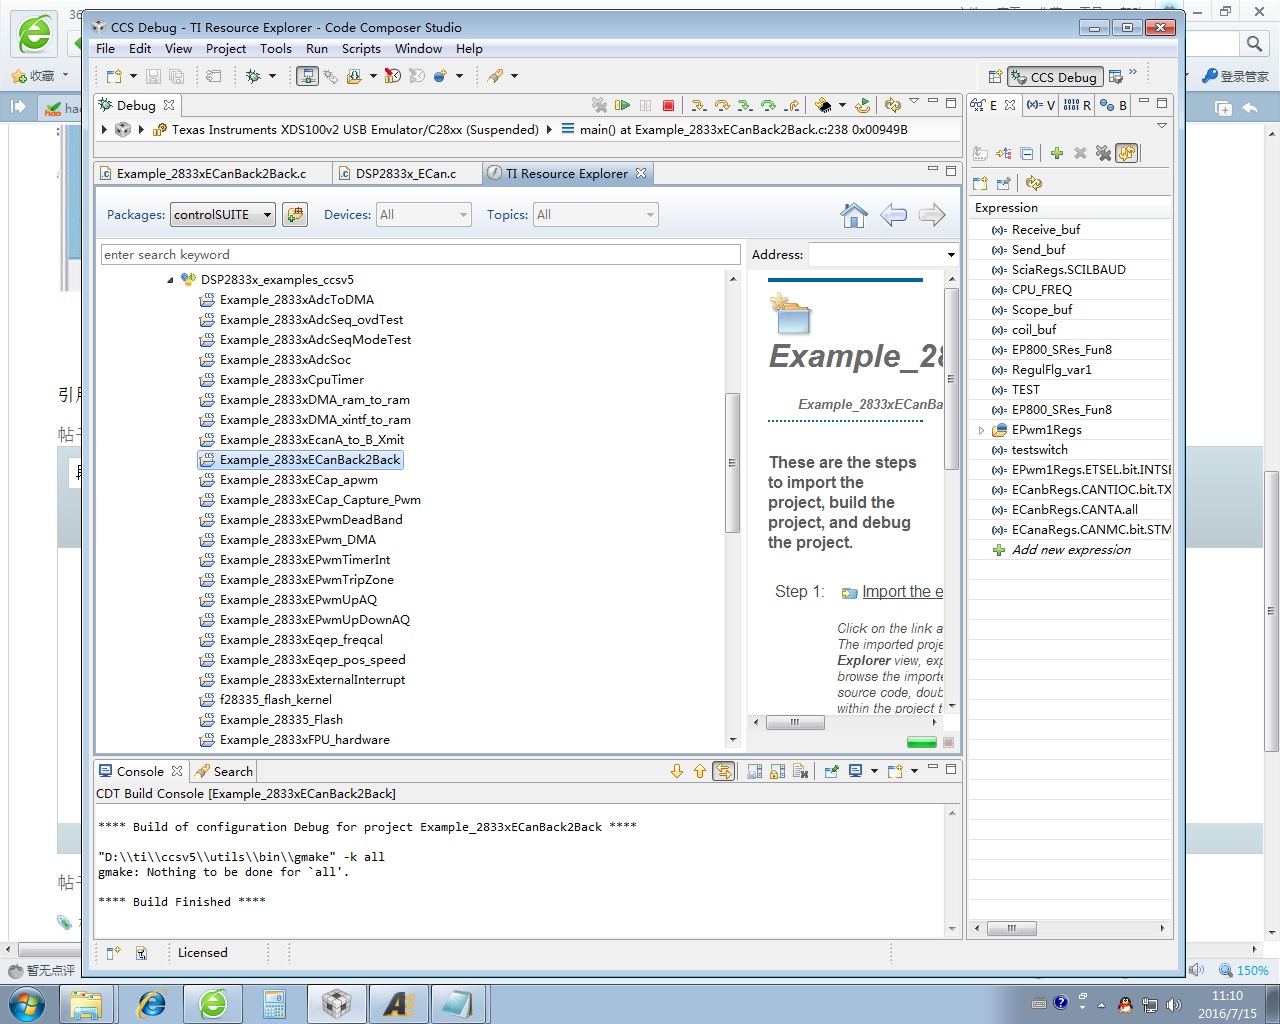The width and height of the screenshot is (1280, 1024).
Task: Click the Windows Start button
Action: point(27,1003)
